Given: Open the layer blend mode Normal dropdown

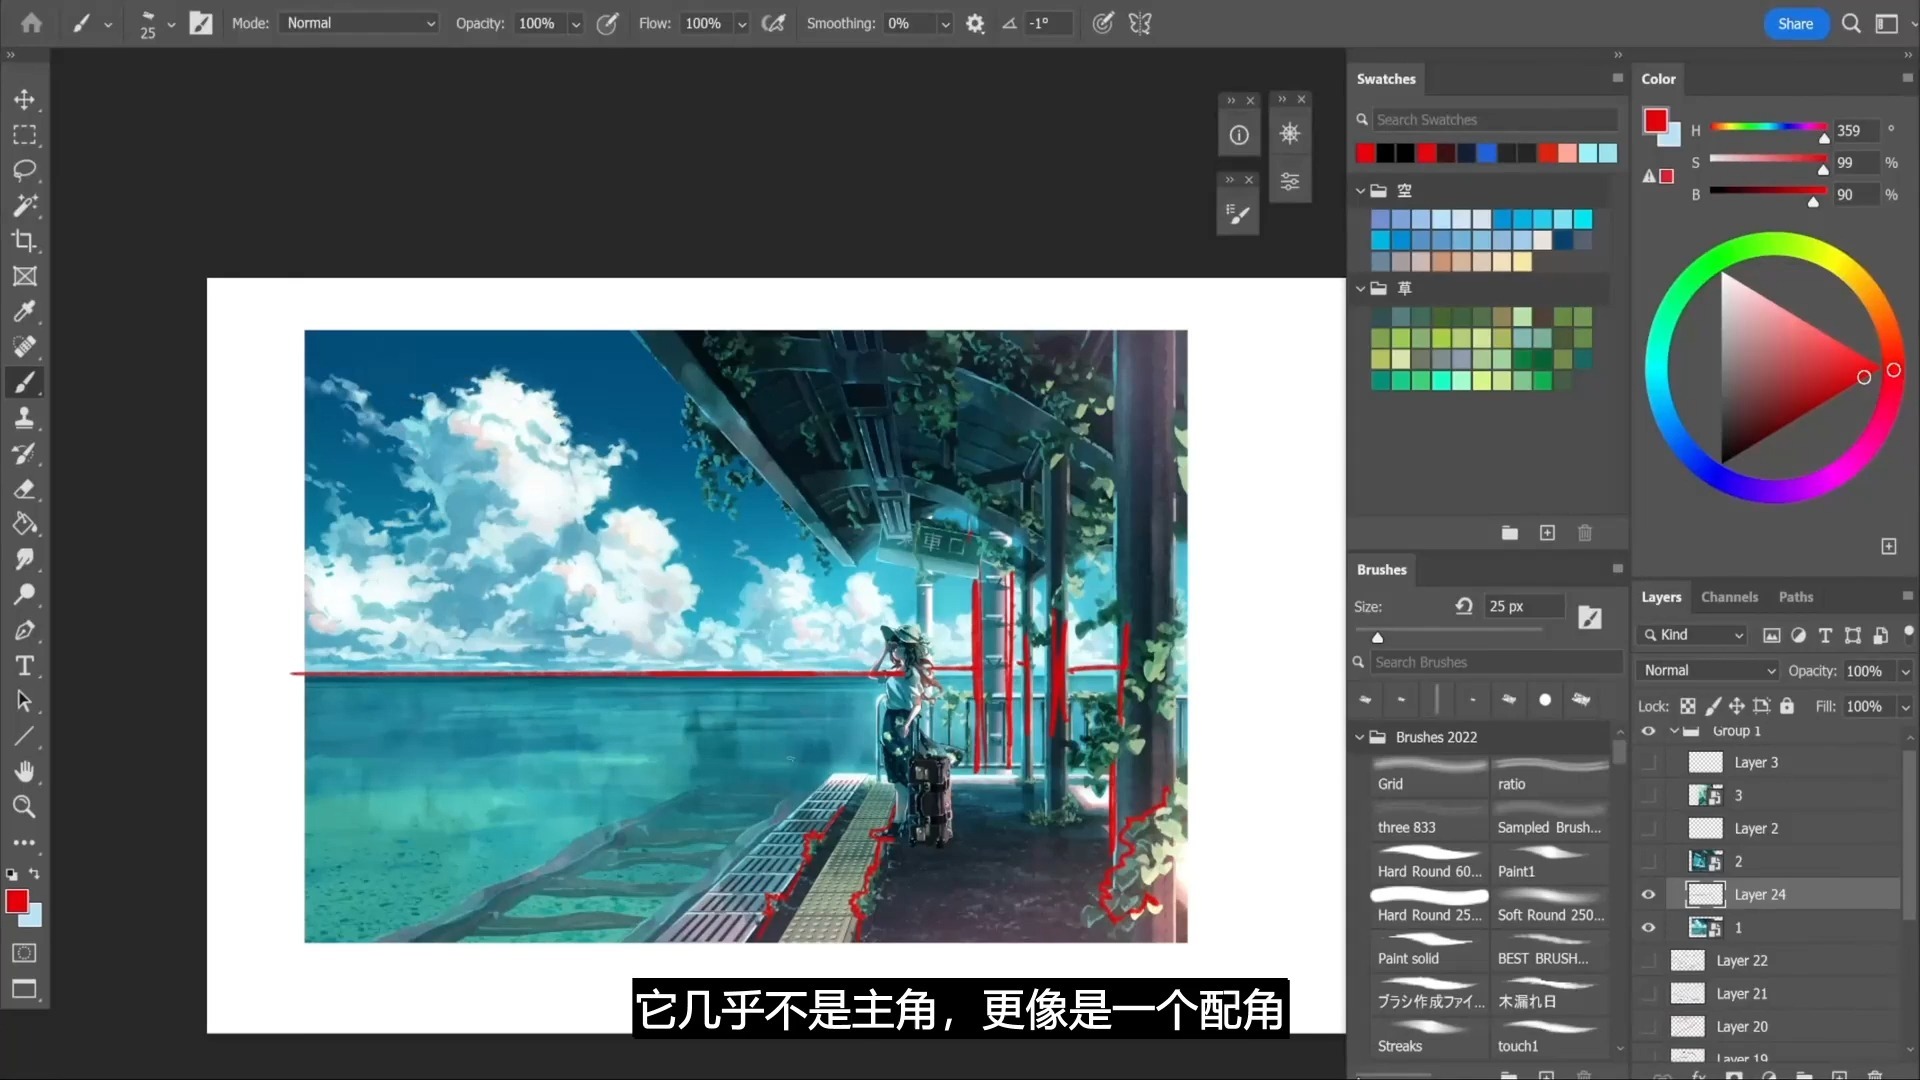Looking at the screenshot, I should 1708,670.
